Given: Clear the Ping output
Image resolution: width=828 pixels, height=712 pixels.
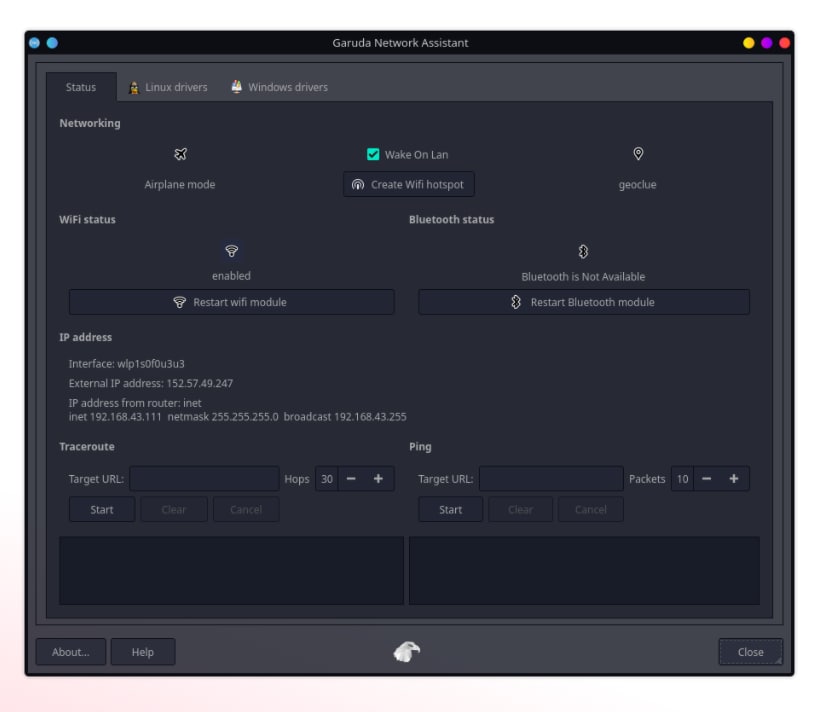Looking at the screenshot, I should click(521, 510).
